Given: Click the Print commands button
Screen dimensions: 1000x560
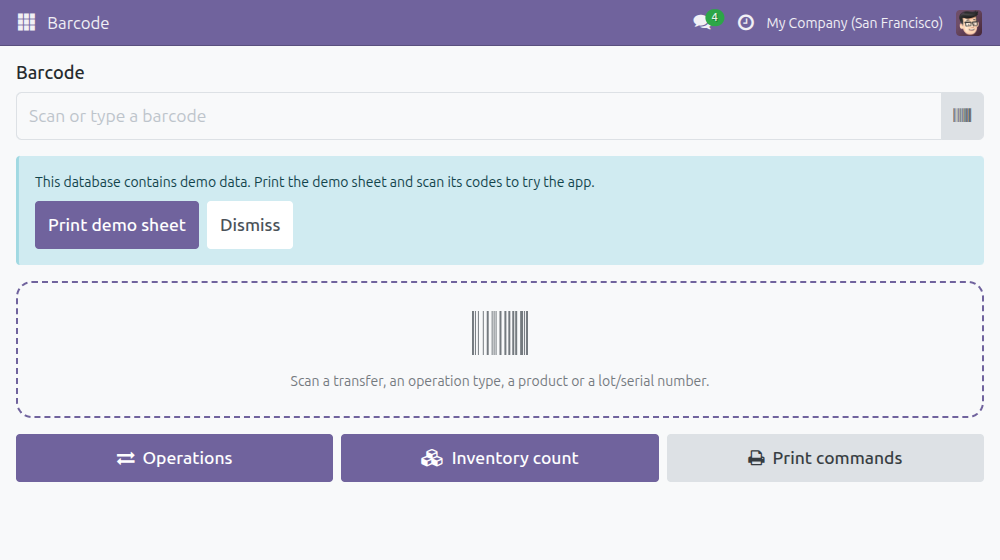Looking at the screenshot, I should point(825,458).
